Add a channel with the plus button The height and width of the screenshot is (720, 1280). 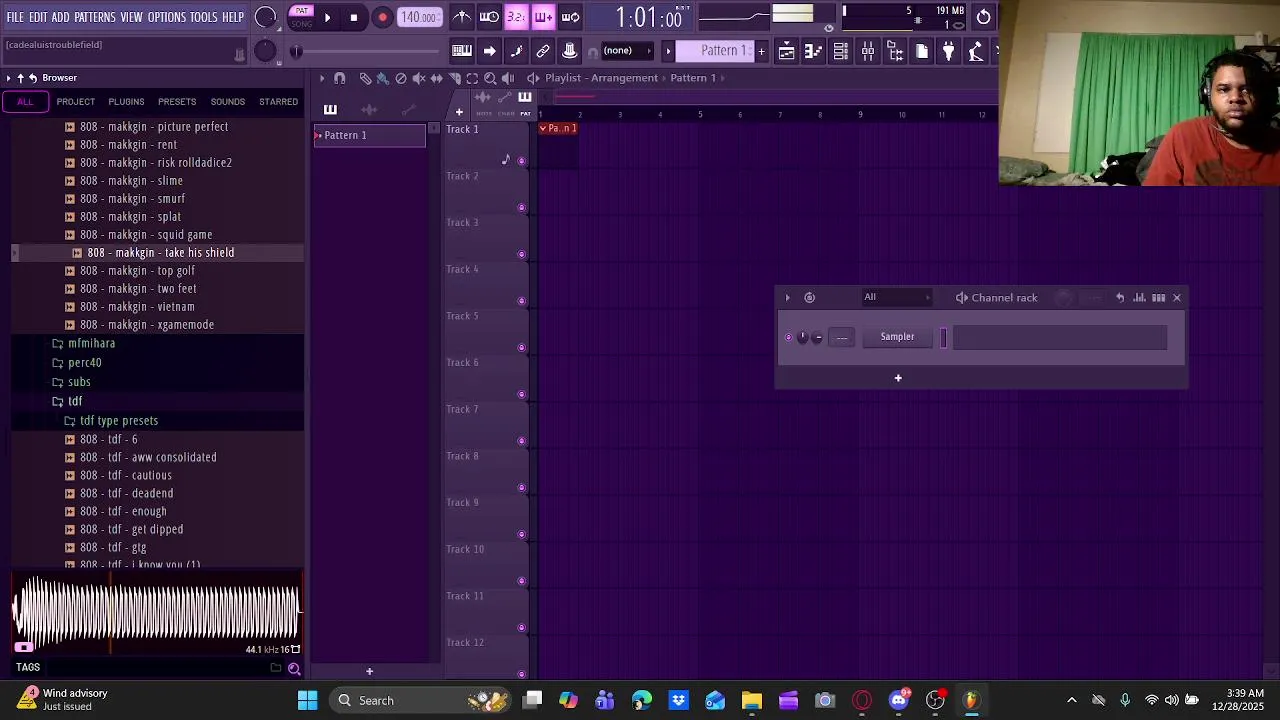(898, 378)
